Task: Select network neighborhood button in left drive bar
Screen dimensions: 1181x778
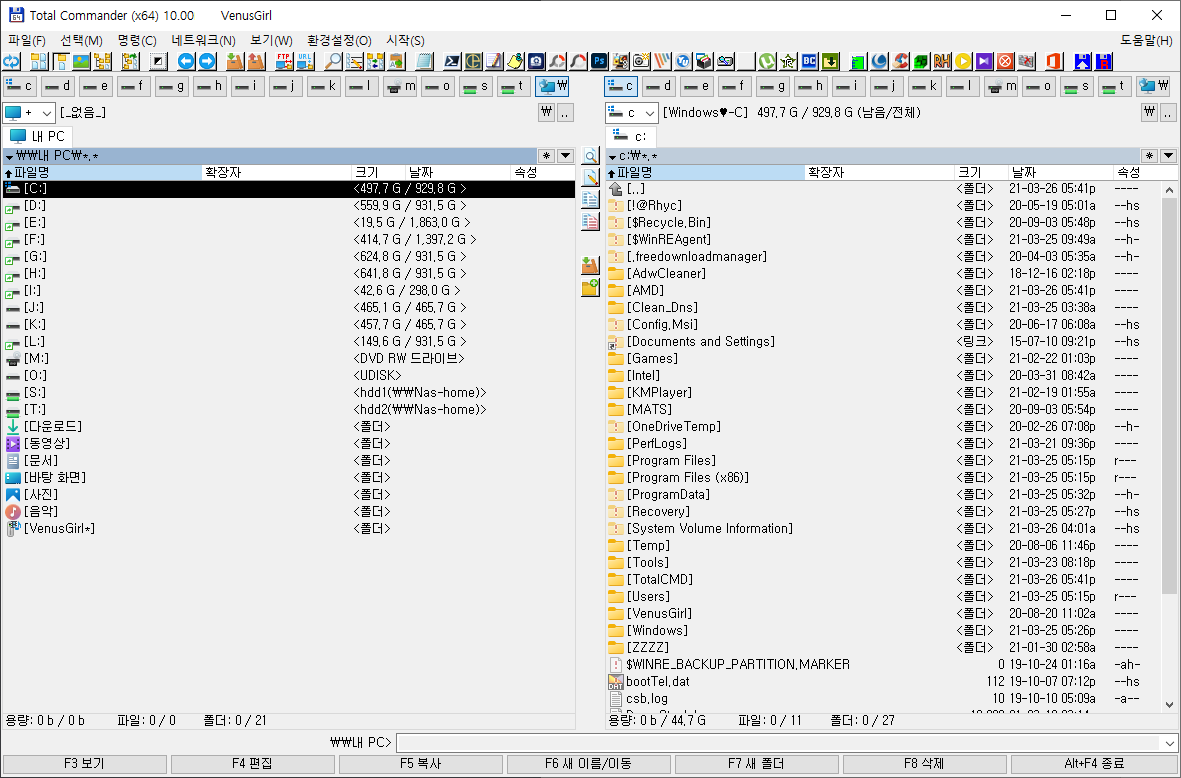Action: (x=552, y=87)
